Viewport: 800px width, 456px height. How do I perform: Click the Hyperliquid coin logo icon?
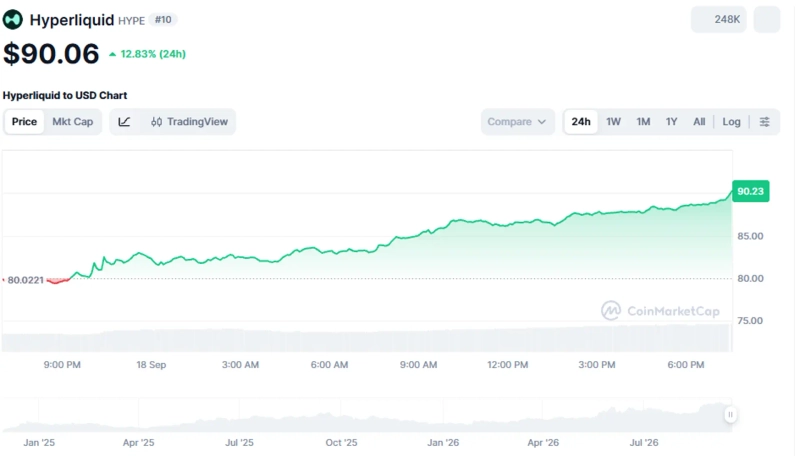[13, 20]
